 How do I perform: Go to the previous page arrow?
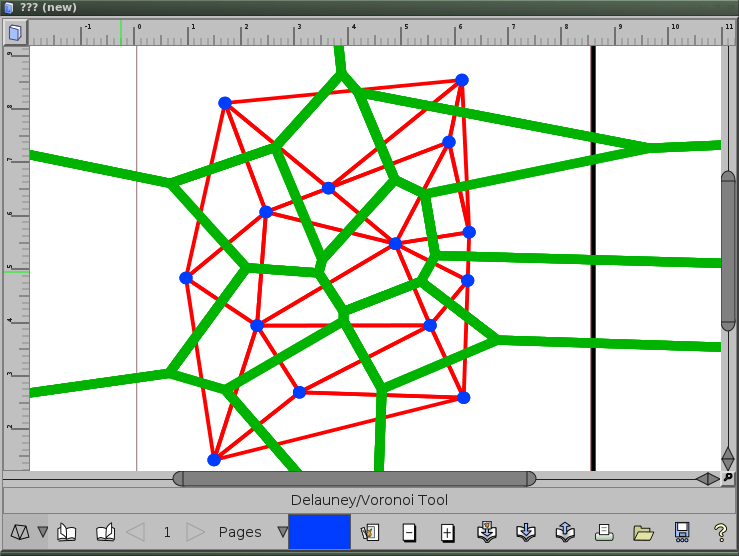pos(136,532)
